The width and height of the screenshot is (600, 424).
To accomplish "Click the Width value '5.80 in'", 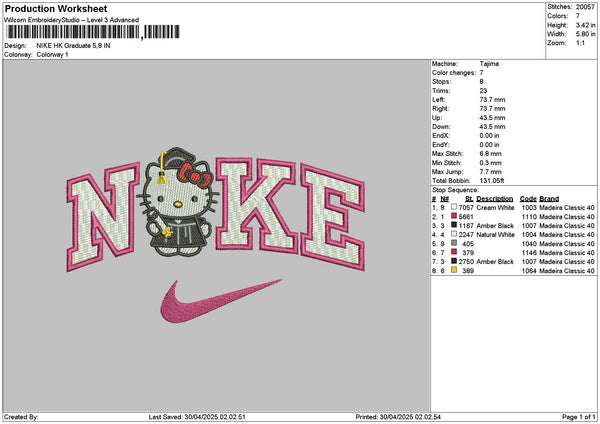I will [x=585, y=34].
